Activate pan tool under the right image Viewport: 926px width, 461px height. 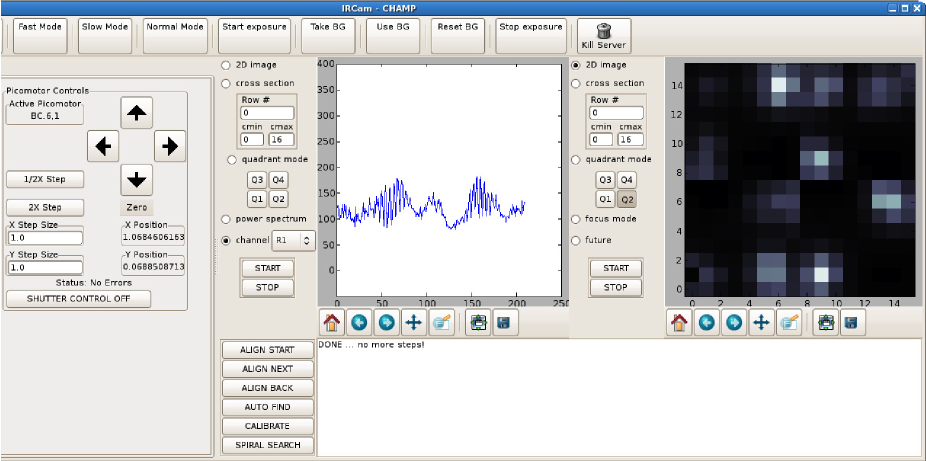pyautogui.click(x=761, y=323)
